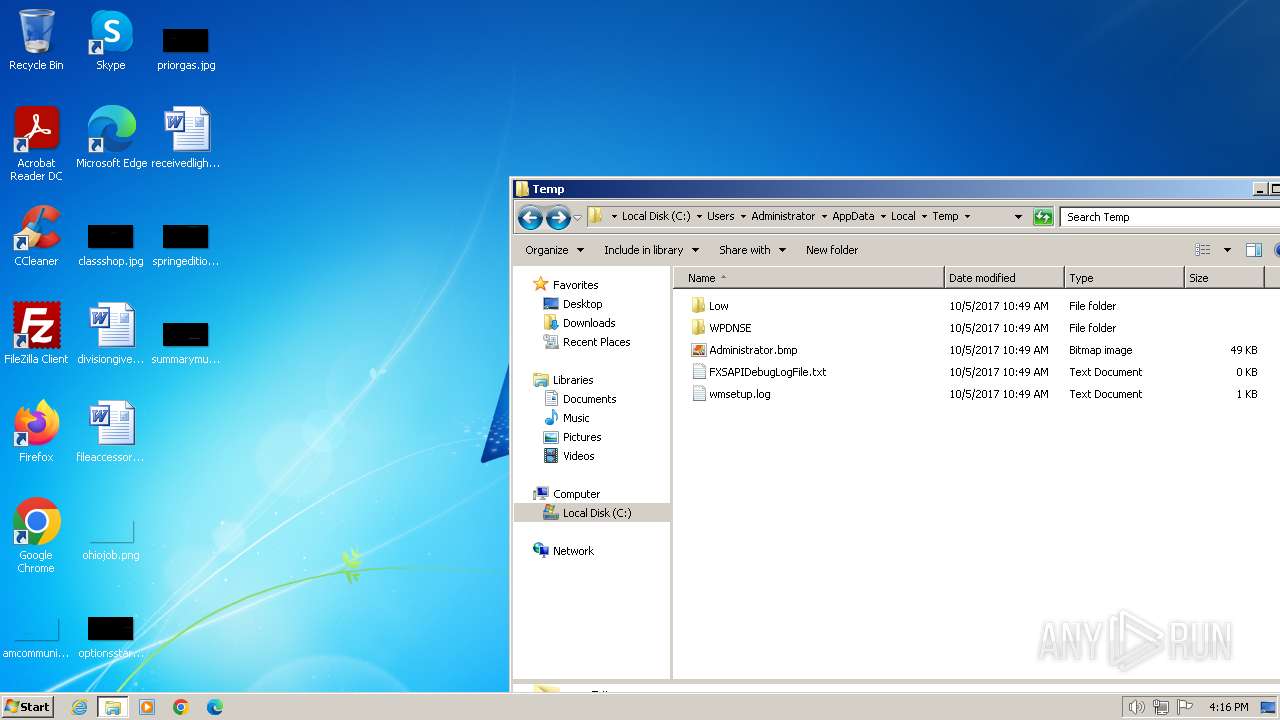Viewport: 1280px width, 720px height.
Task: Open Pictures library in navigation pane
Action: [x=582, y=437]
